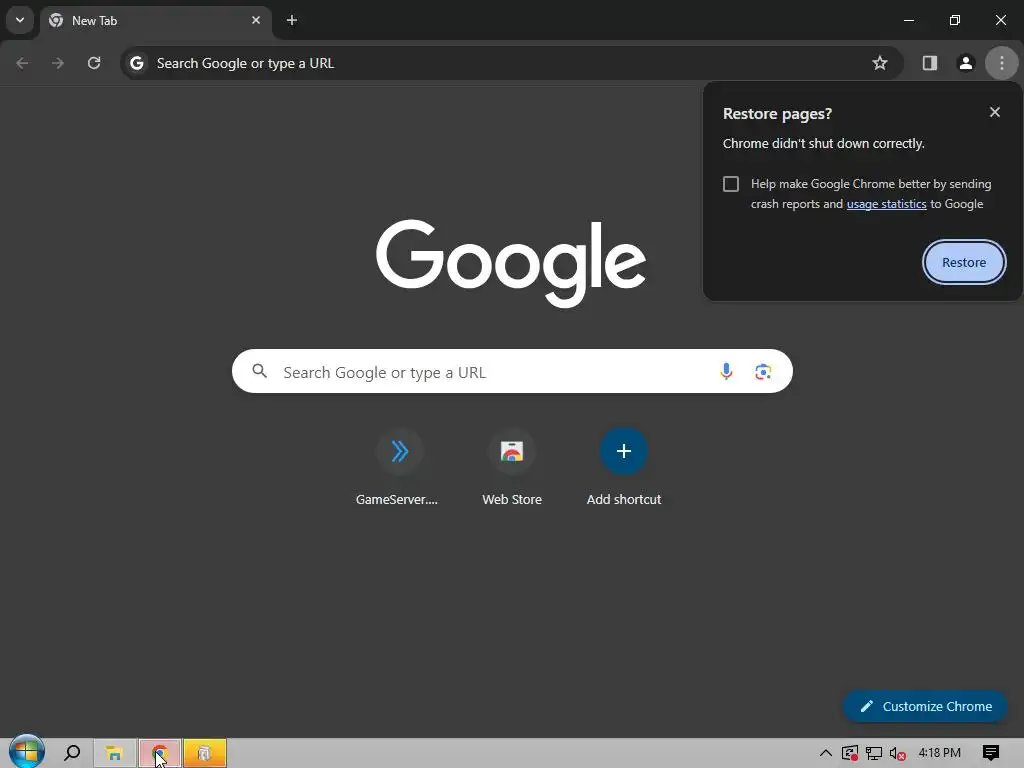Click the Add shortcut plus button
Viewport: 1024px width, 768px height.
[624, 451]
